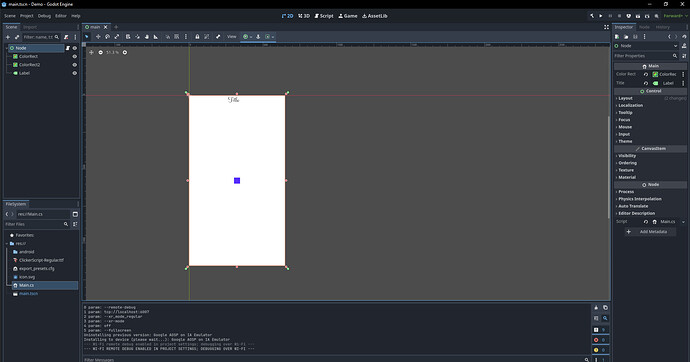690x362 pixels.
Task: Toggle visibility of Label node
Action: click(74, 73)
